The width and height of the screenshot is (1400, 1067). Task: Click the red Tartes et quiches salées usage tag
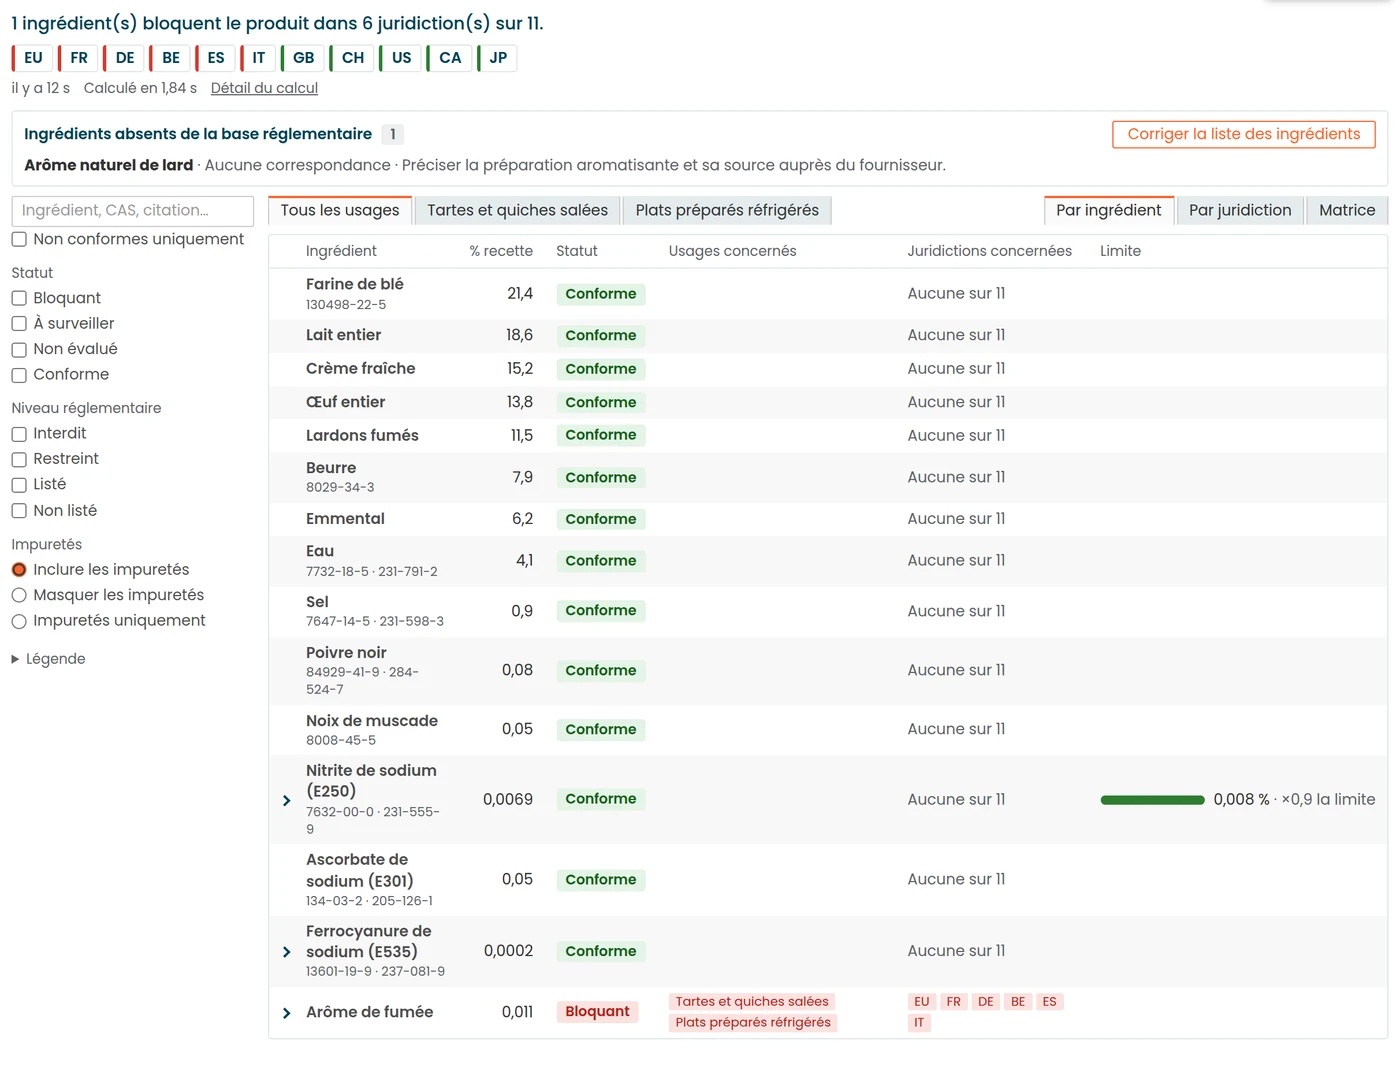pos(752,1002)
